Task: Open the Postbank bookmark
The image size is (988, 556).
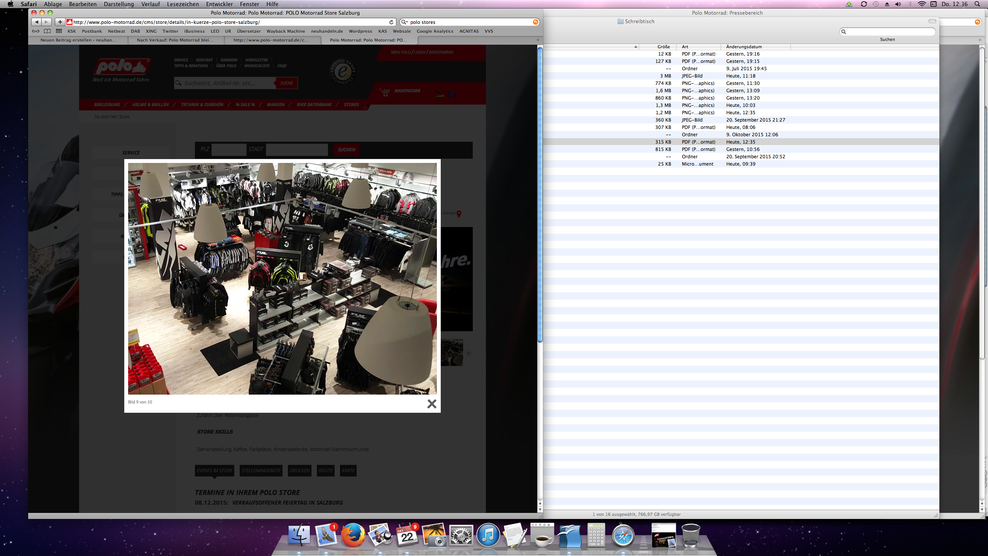Action: coord(91,31)
